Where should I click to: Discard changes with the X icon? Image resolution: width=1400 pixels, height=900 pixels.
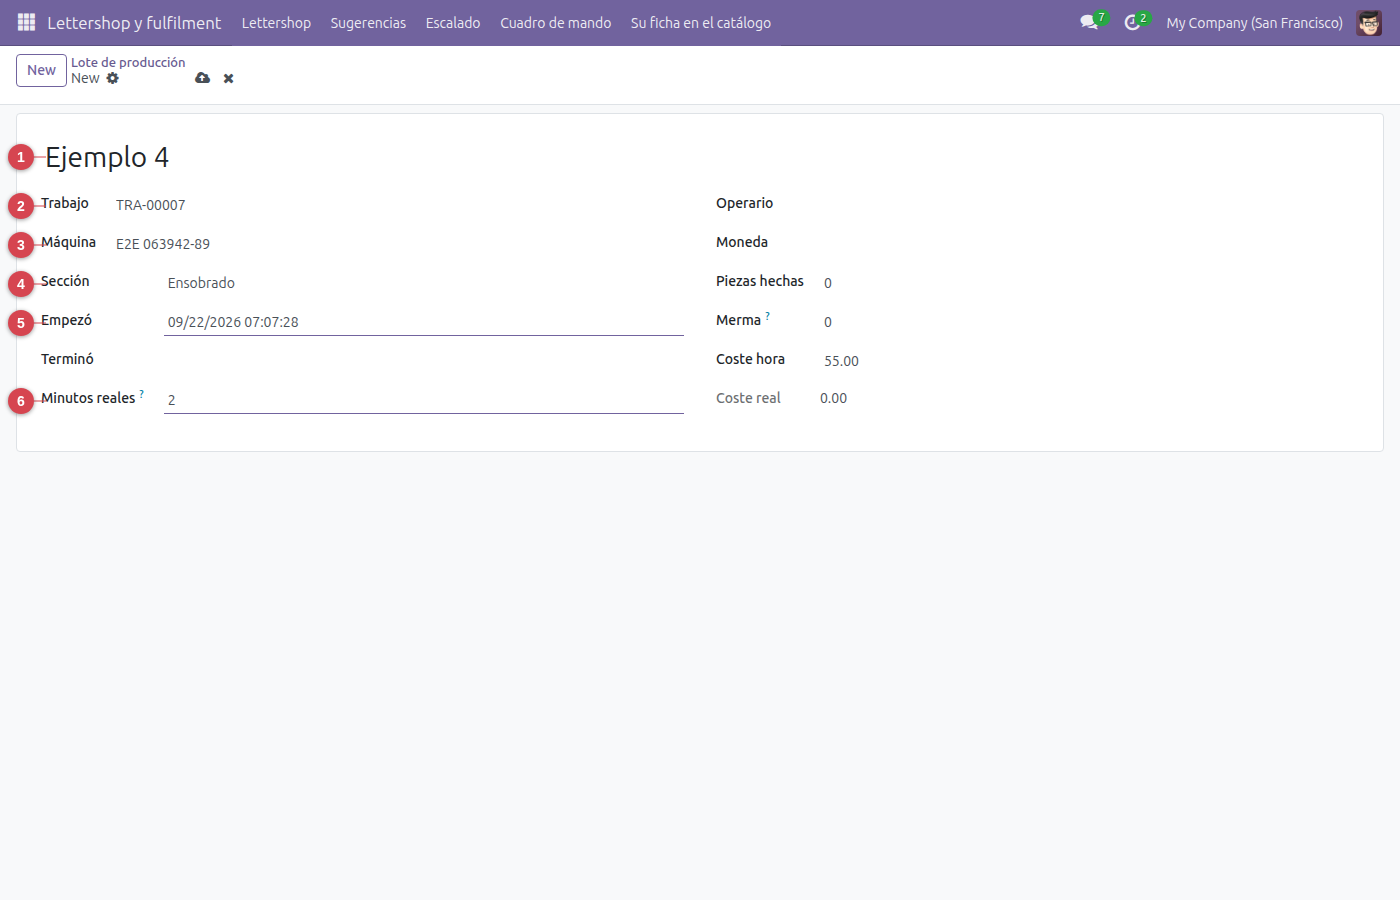[x=229, y=78]
